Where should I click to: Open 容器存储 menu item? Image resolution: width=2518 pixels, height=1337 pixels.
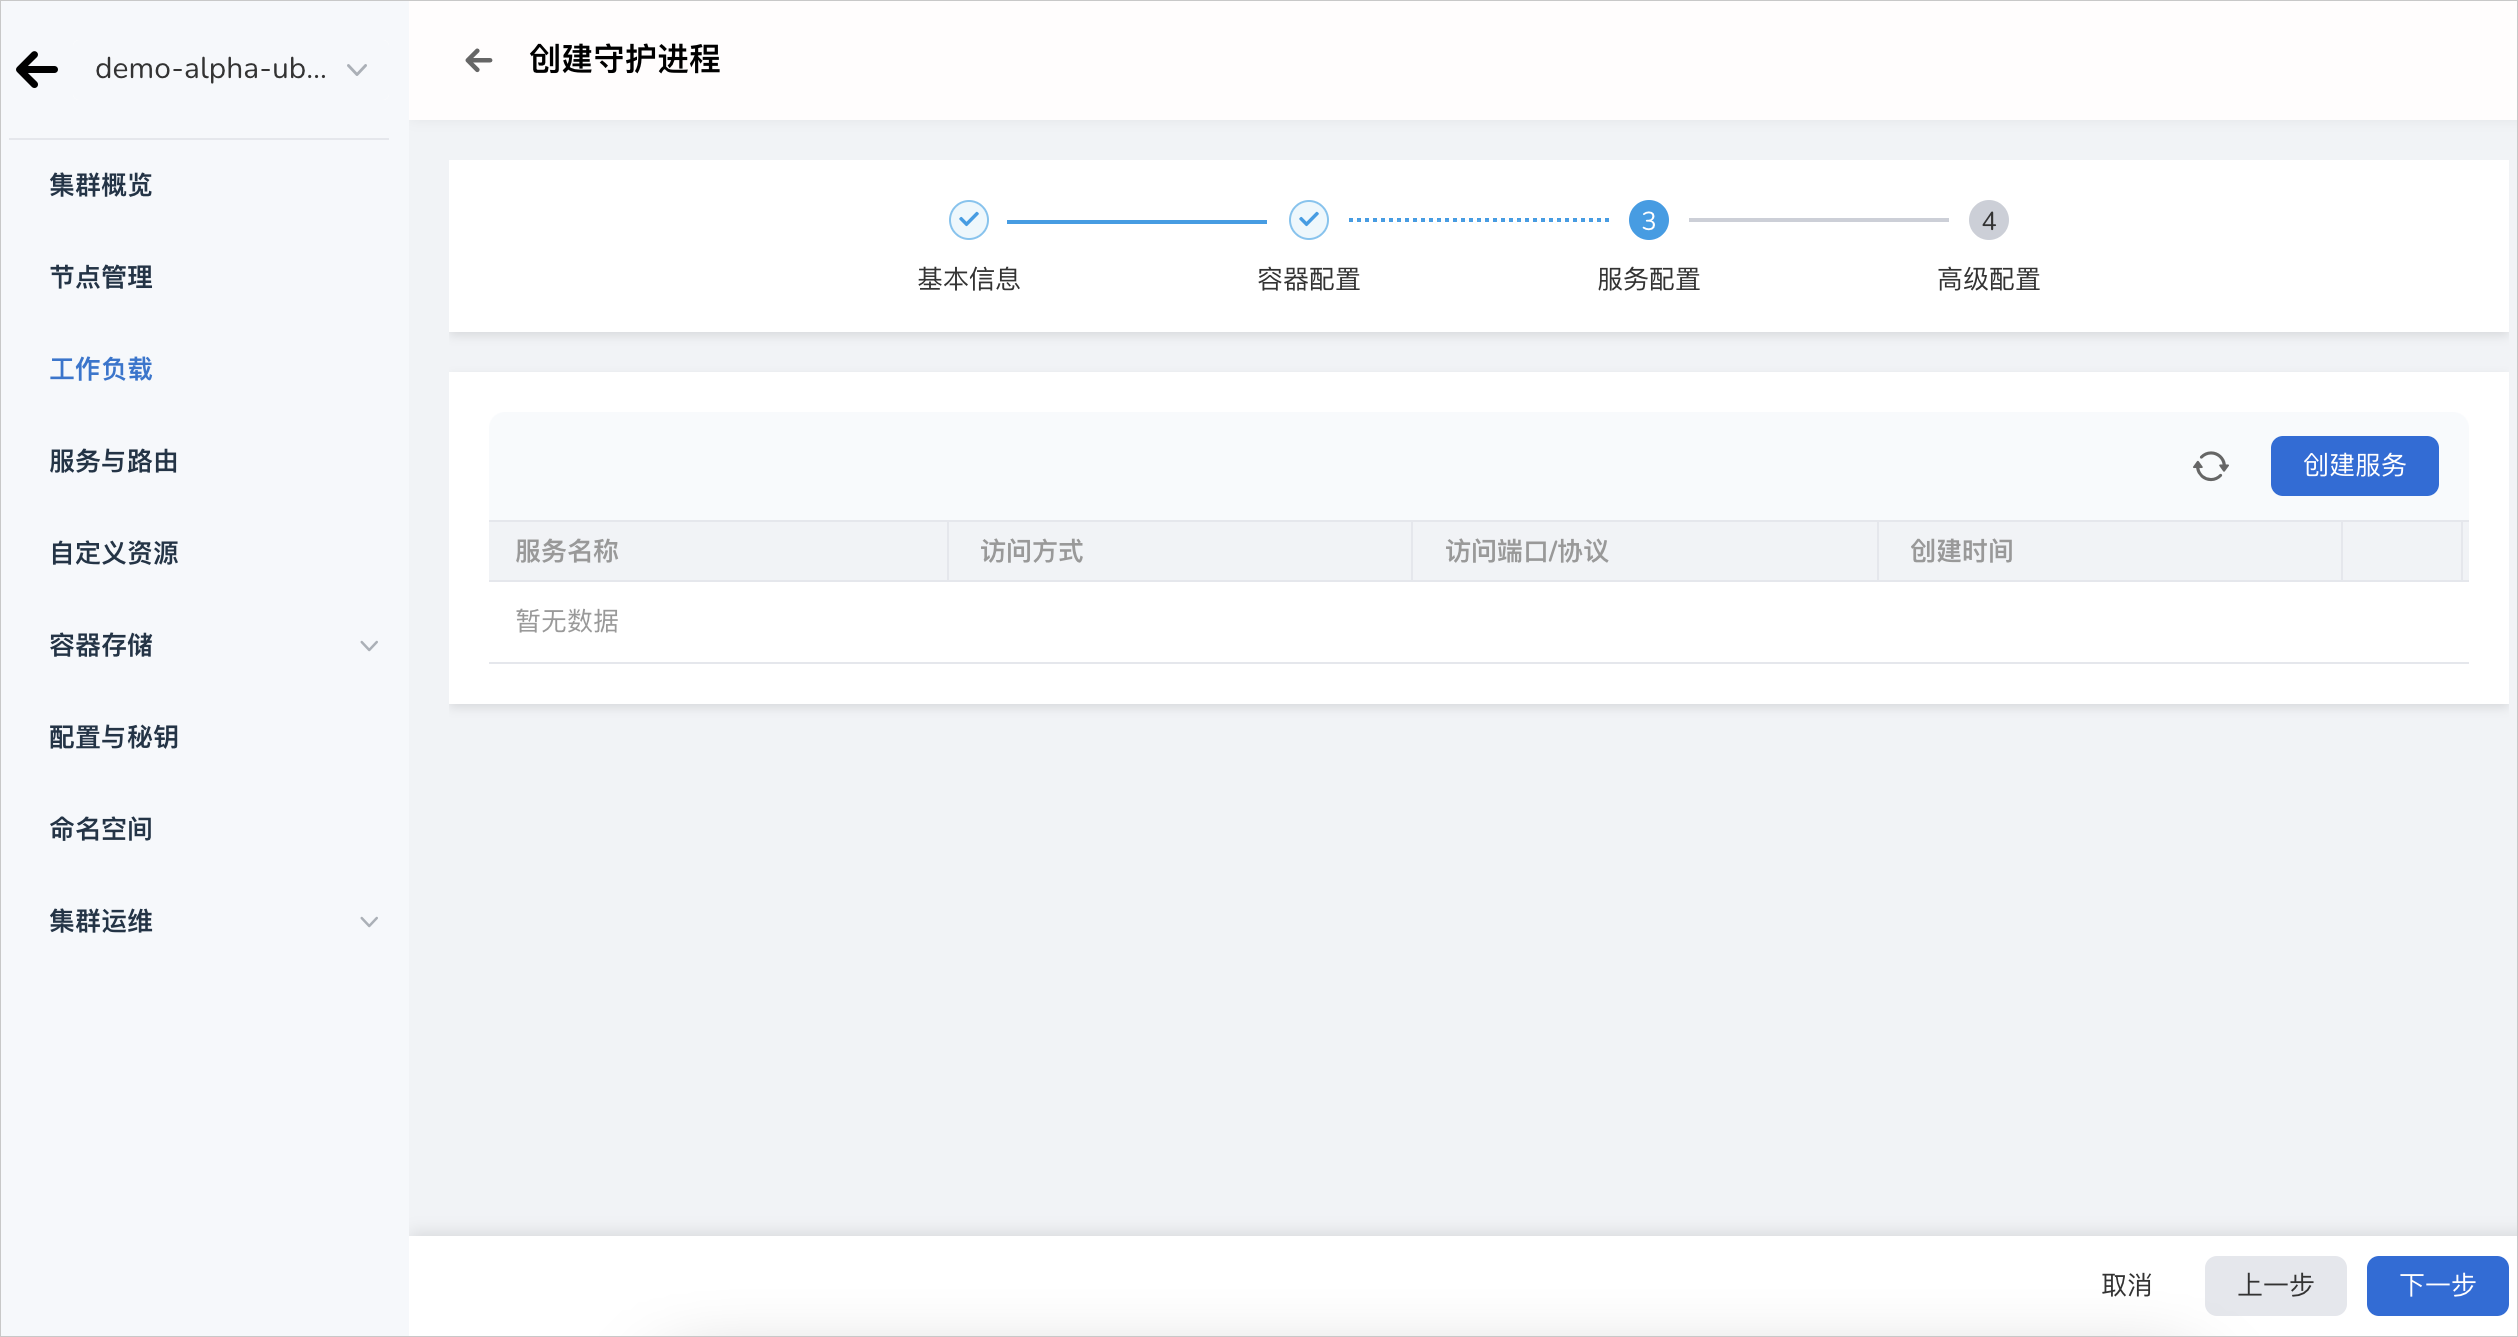click(101, 645)
